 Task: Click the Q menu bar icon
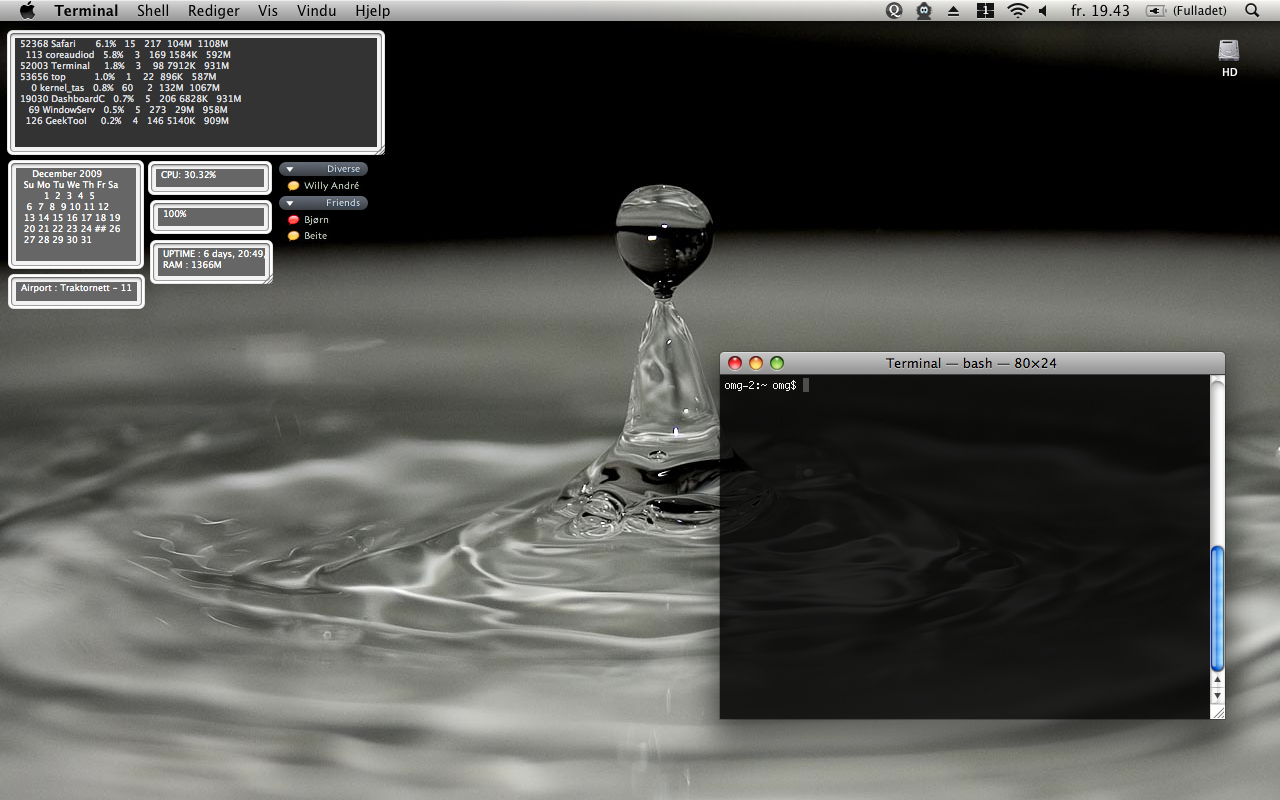pos(895,11)
